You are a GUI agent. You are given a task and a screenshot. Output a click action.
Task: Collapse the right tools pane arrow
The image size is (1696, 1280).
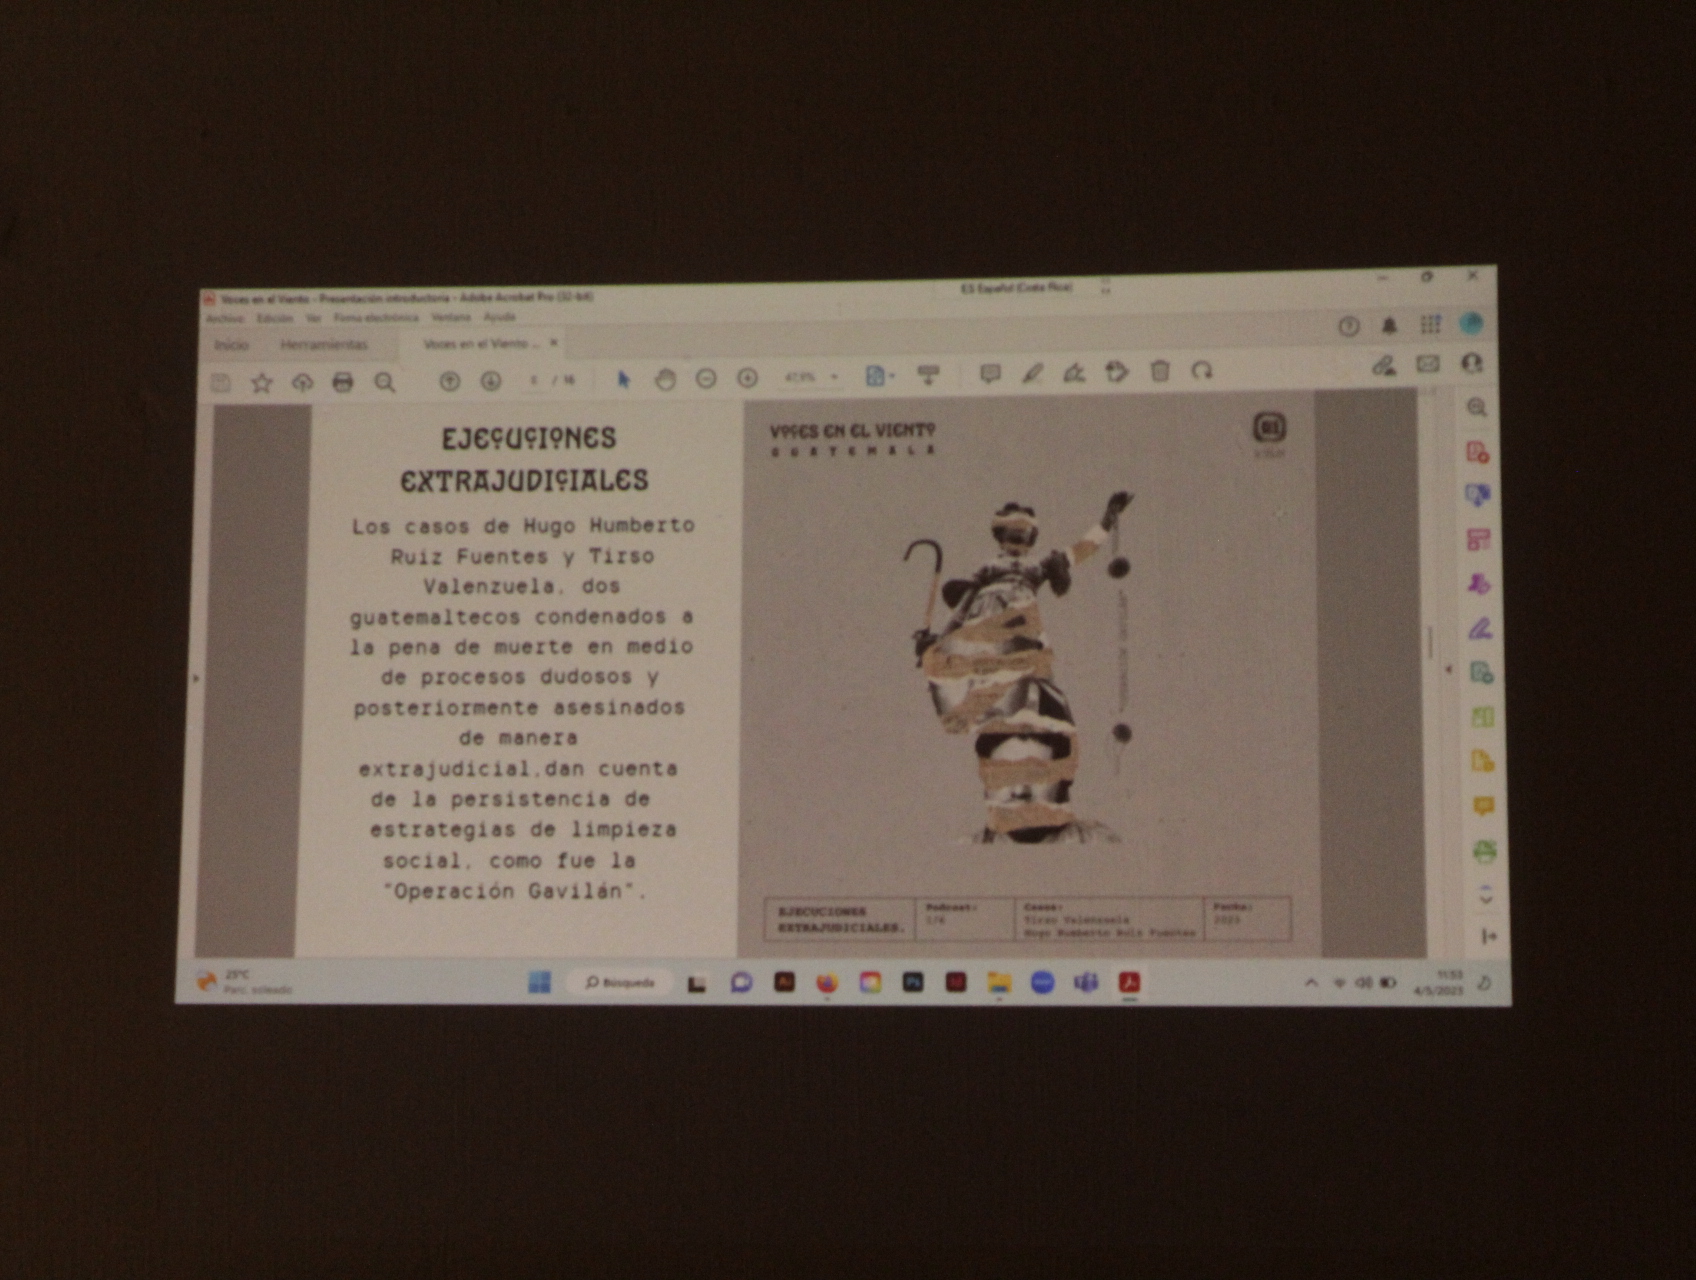tap(1448, 669)
